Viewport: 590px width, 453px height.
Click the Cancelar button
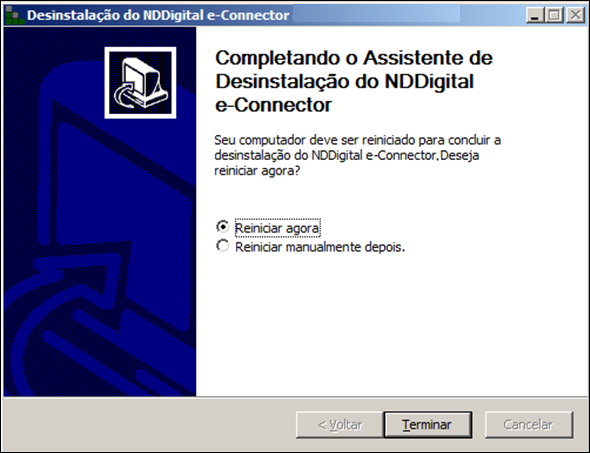click(529, 425)
